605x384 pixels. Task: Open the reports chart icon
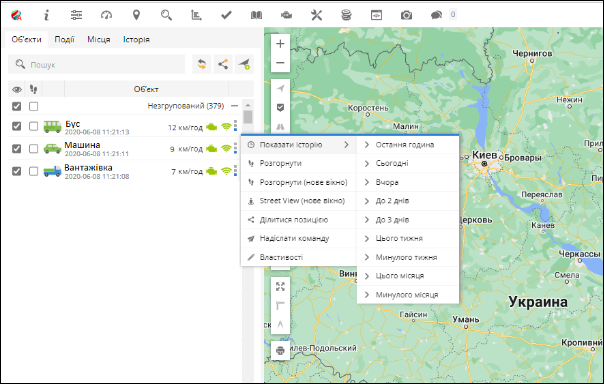[x=196, y=15]
